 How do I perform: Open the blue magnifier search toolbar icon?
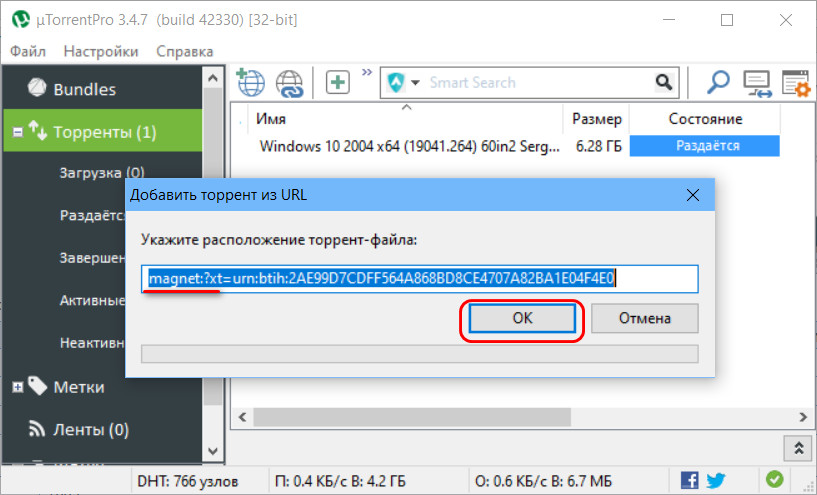coord(717,82)
